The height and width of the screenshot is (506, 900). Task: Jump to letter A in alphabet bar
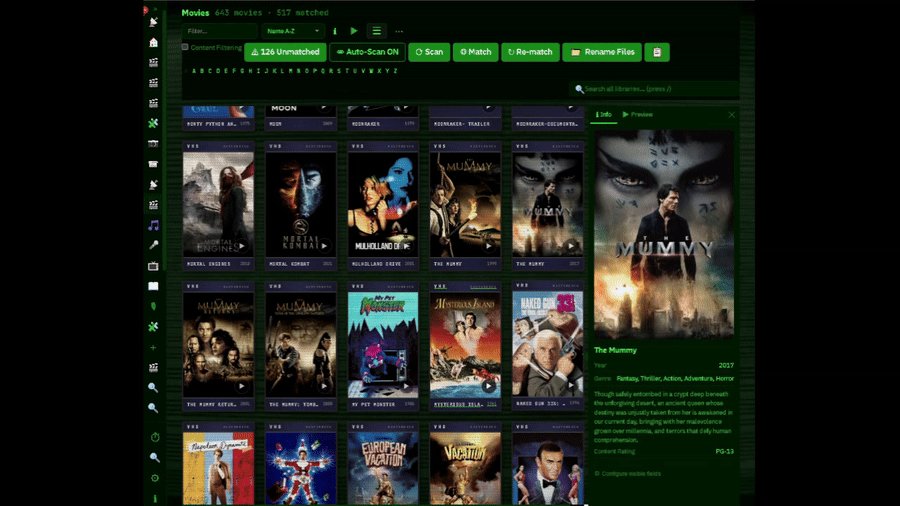coord(194,71)
